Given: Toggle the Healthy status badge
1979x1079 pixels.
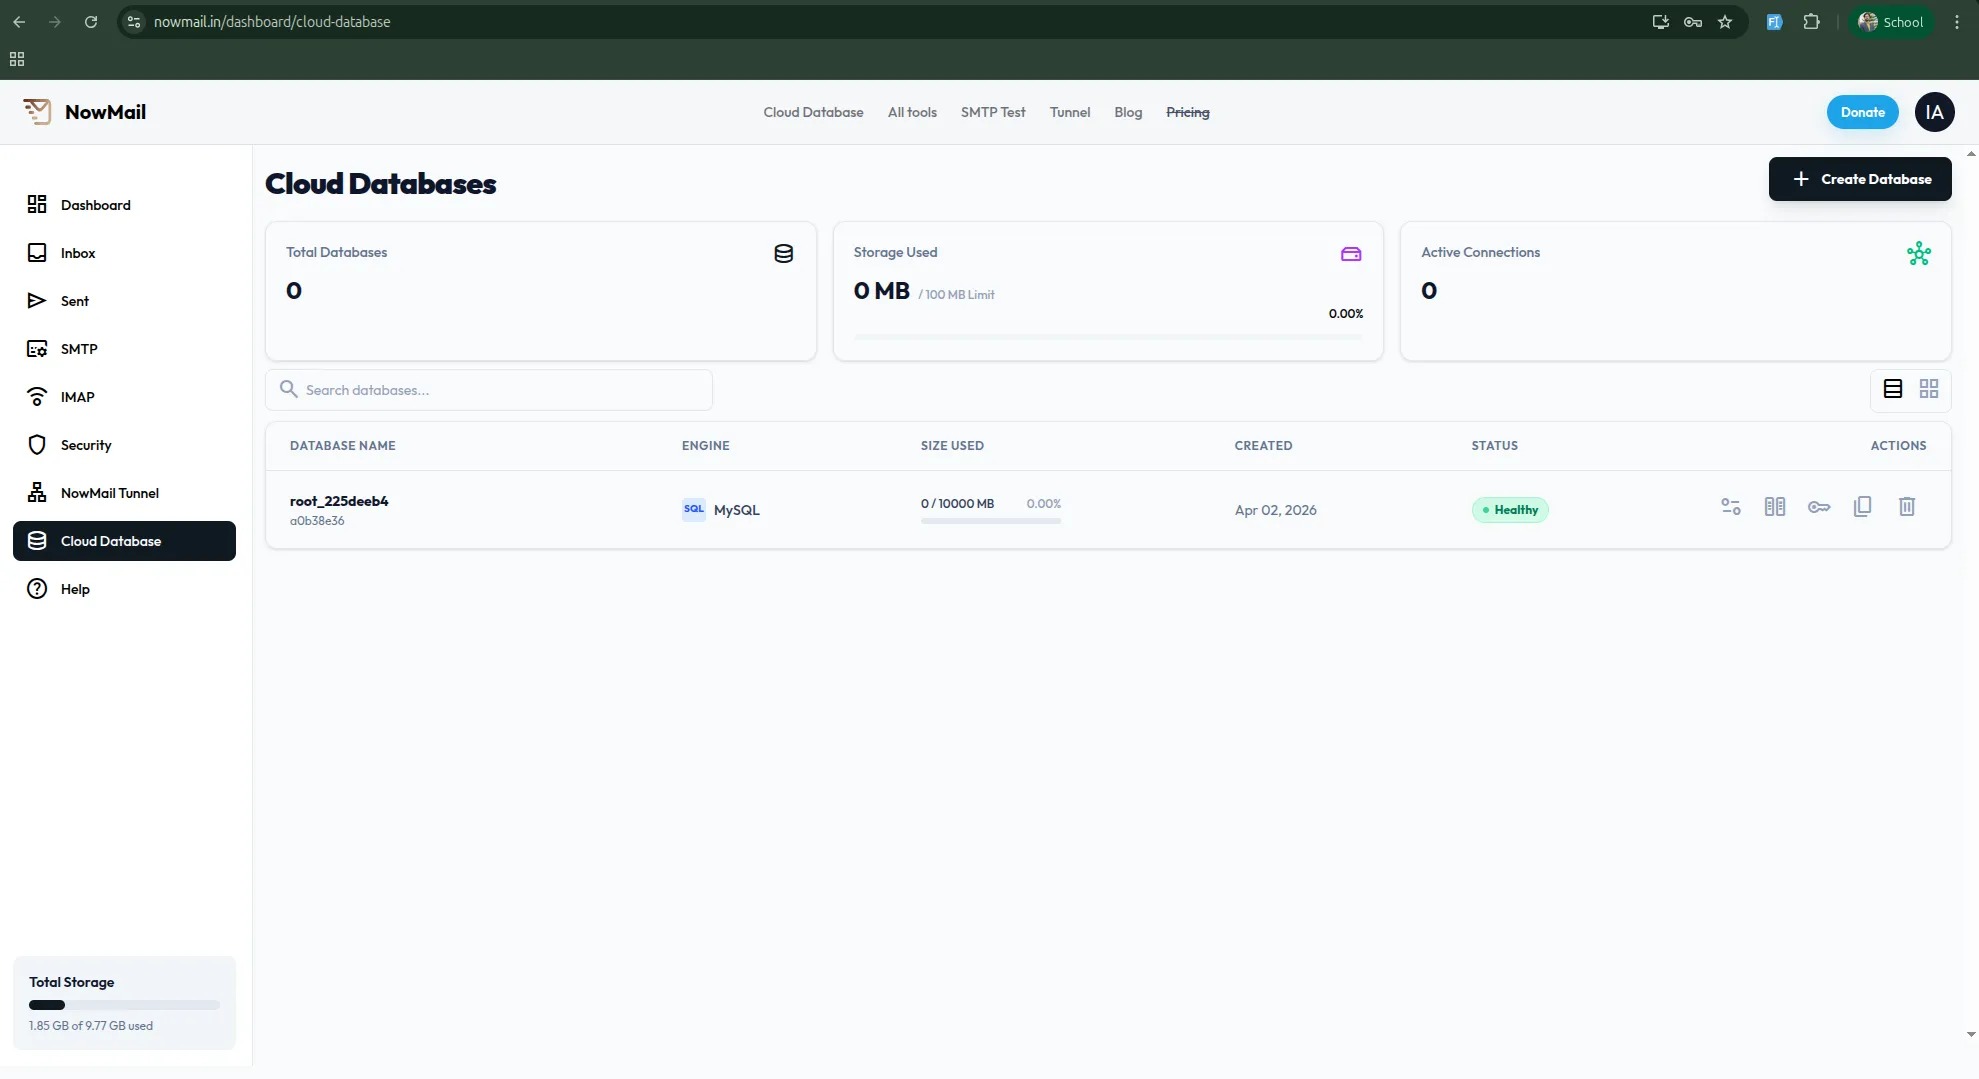Looking at the screenshot, I should [1510, 509].
